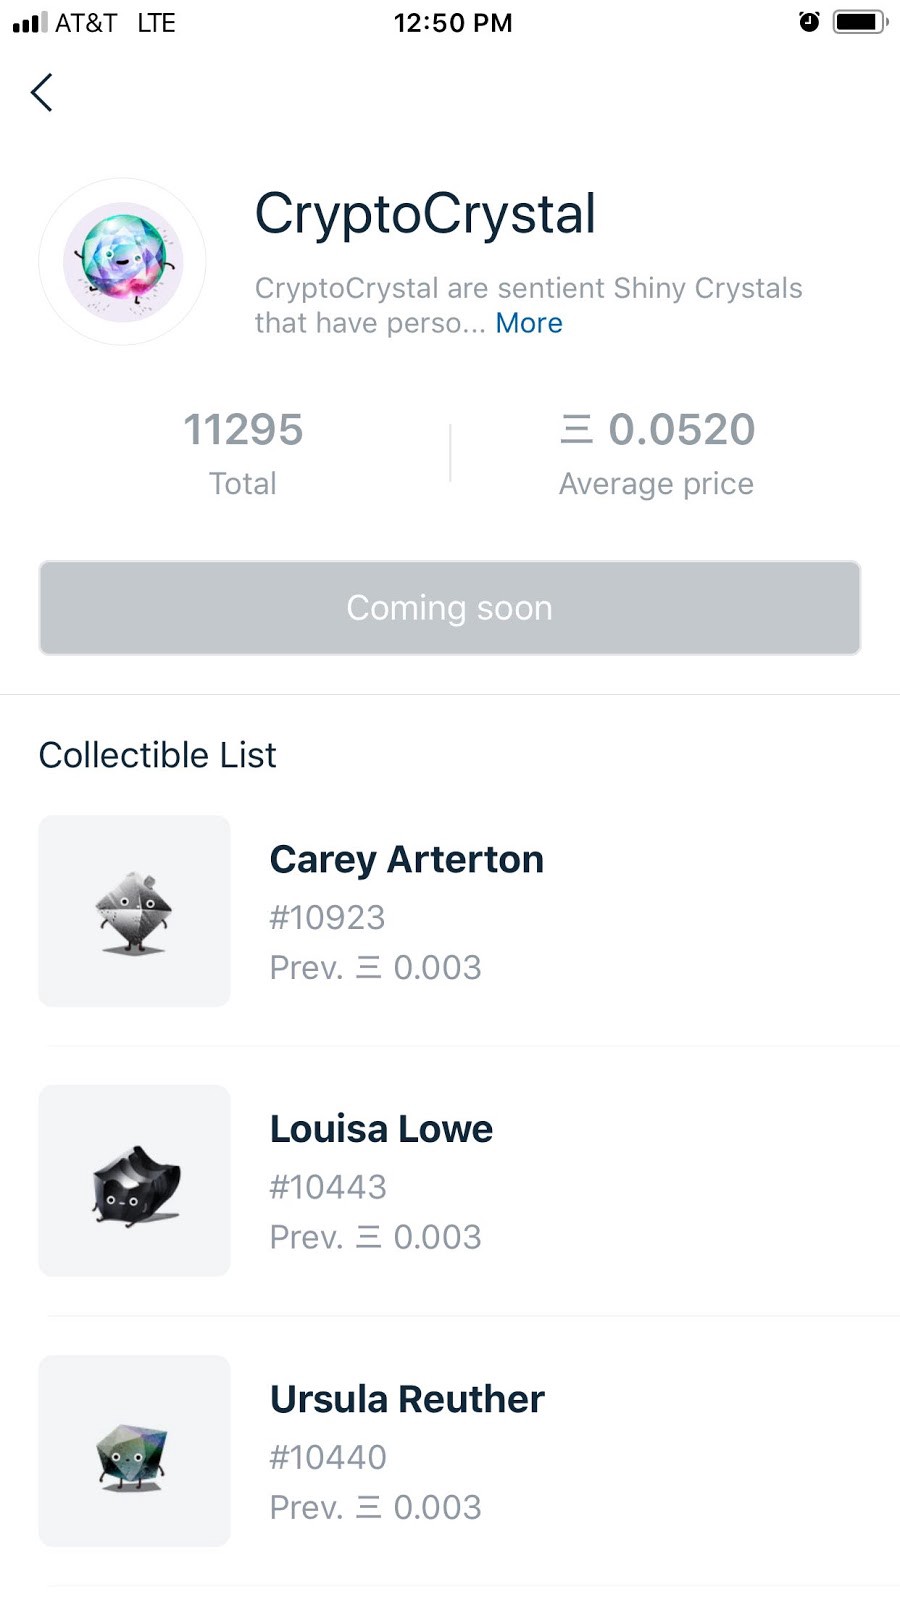Tap the cellular signal bars icon
The image size is (900, 1600).
30,22
